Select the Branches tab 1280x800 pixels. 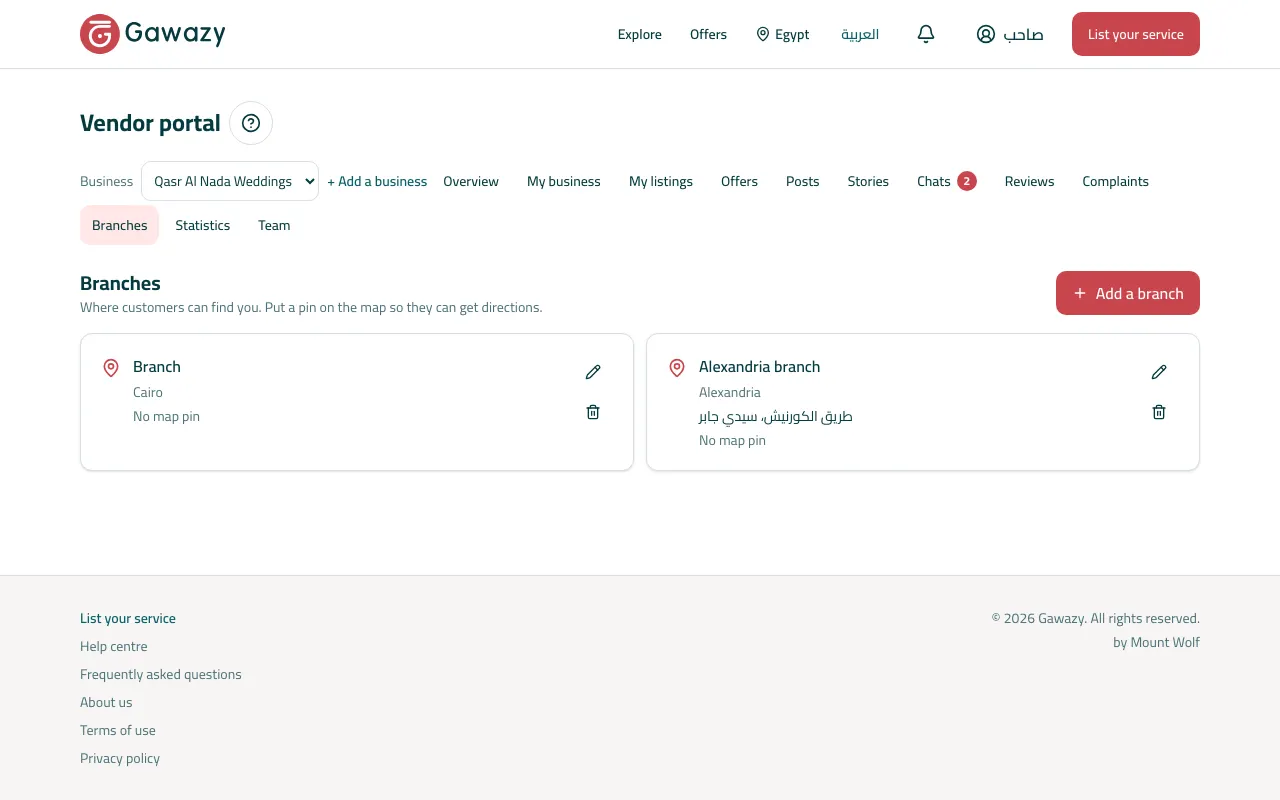click(120, 225)
